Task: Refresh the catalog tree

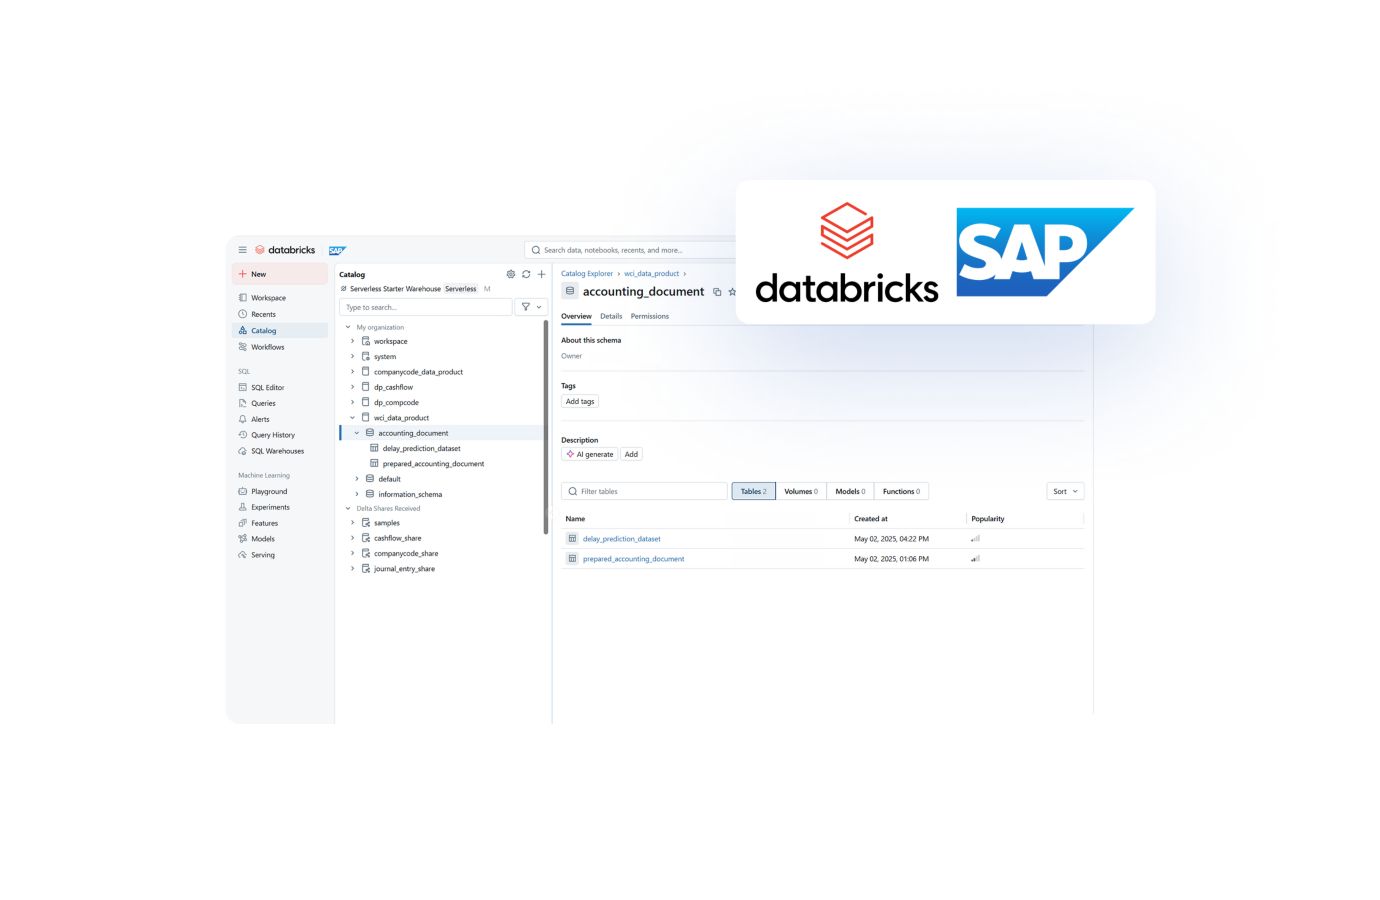Action: click(x=526, y=274)
